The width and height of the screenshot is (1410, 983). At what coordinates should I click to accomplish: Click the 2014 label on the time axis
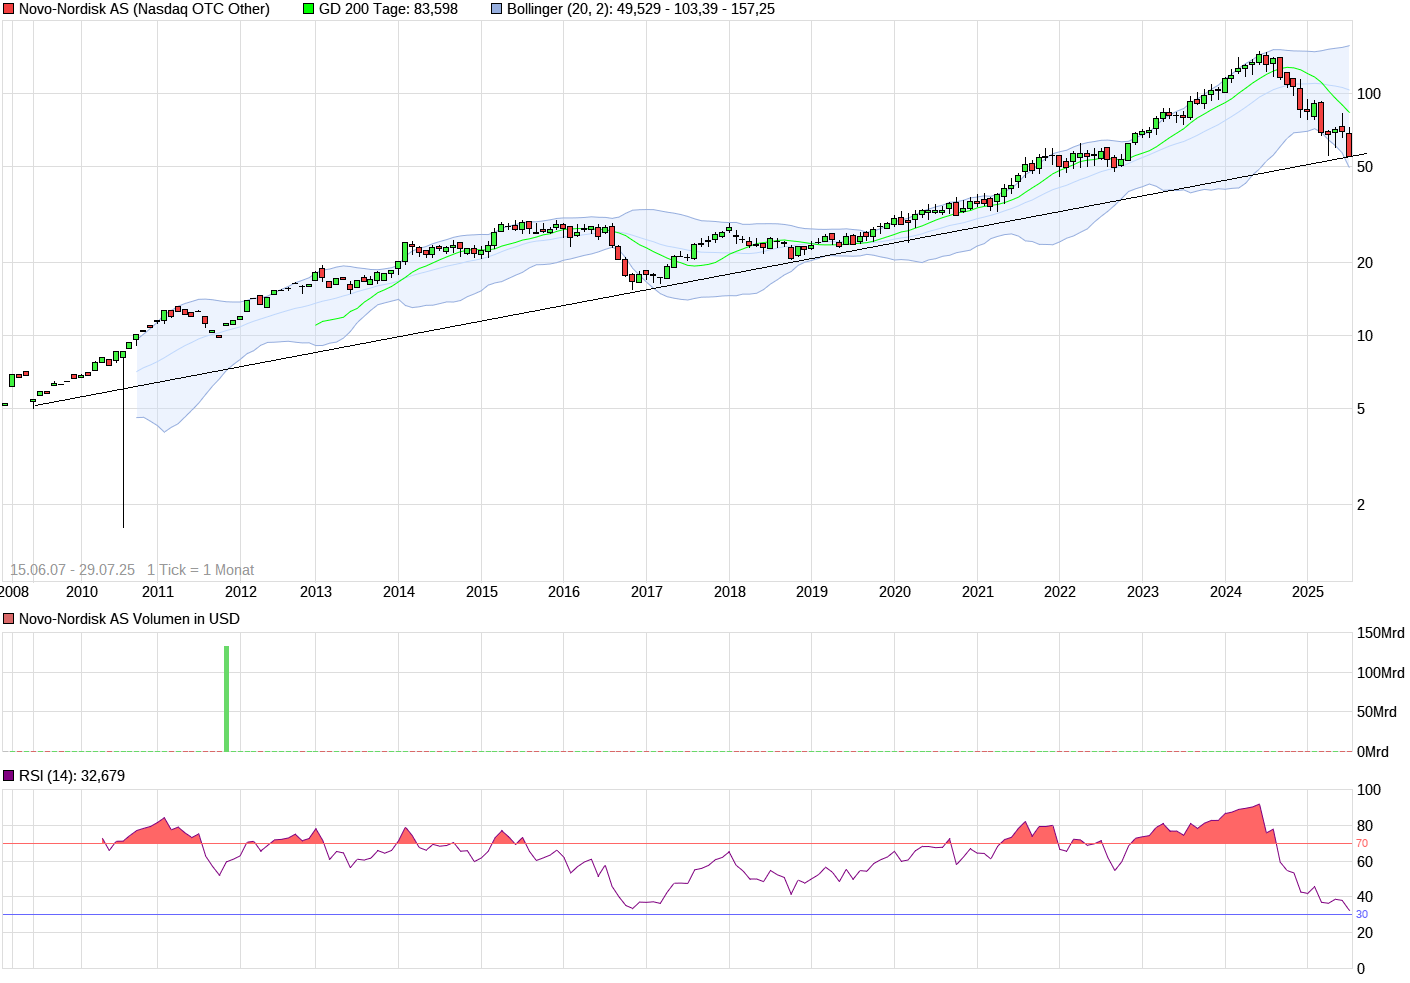click(399, 592)
